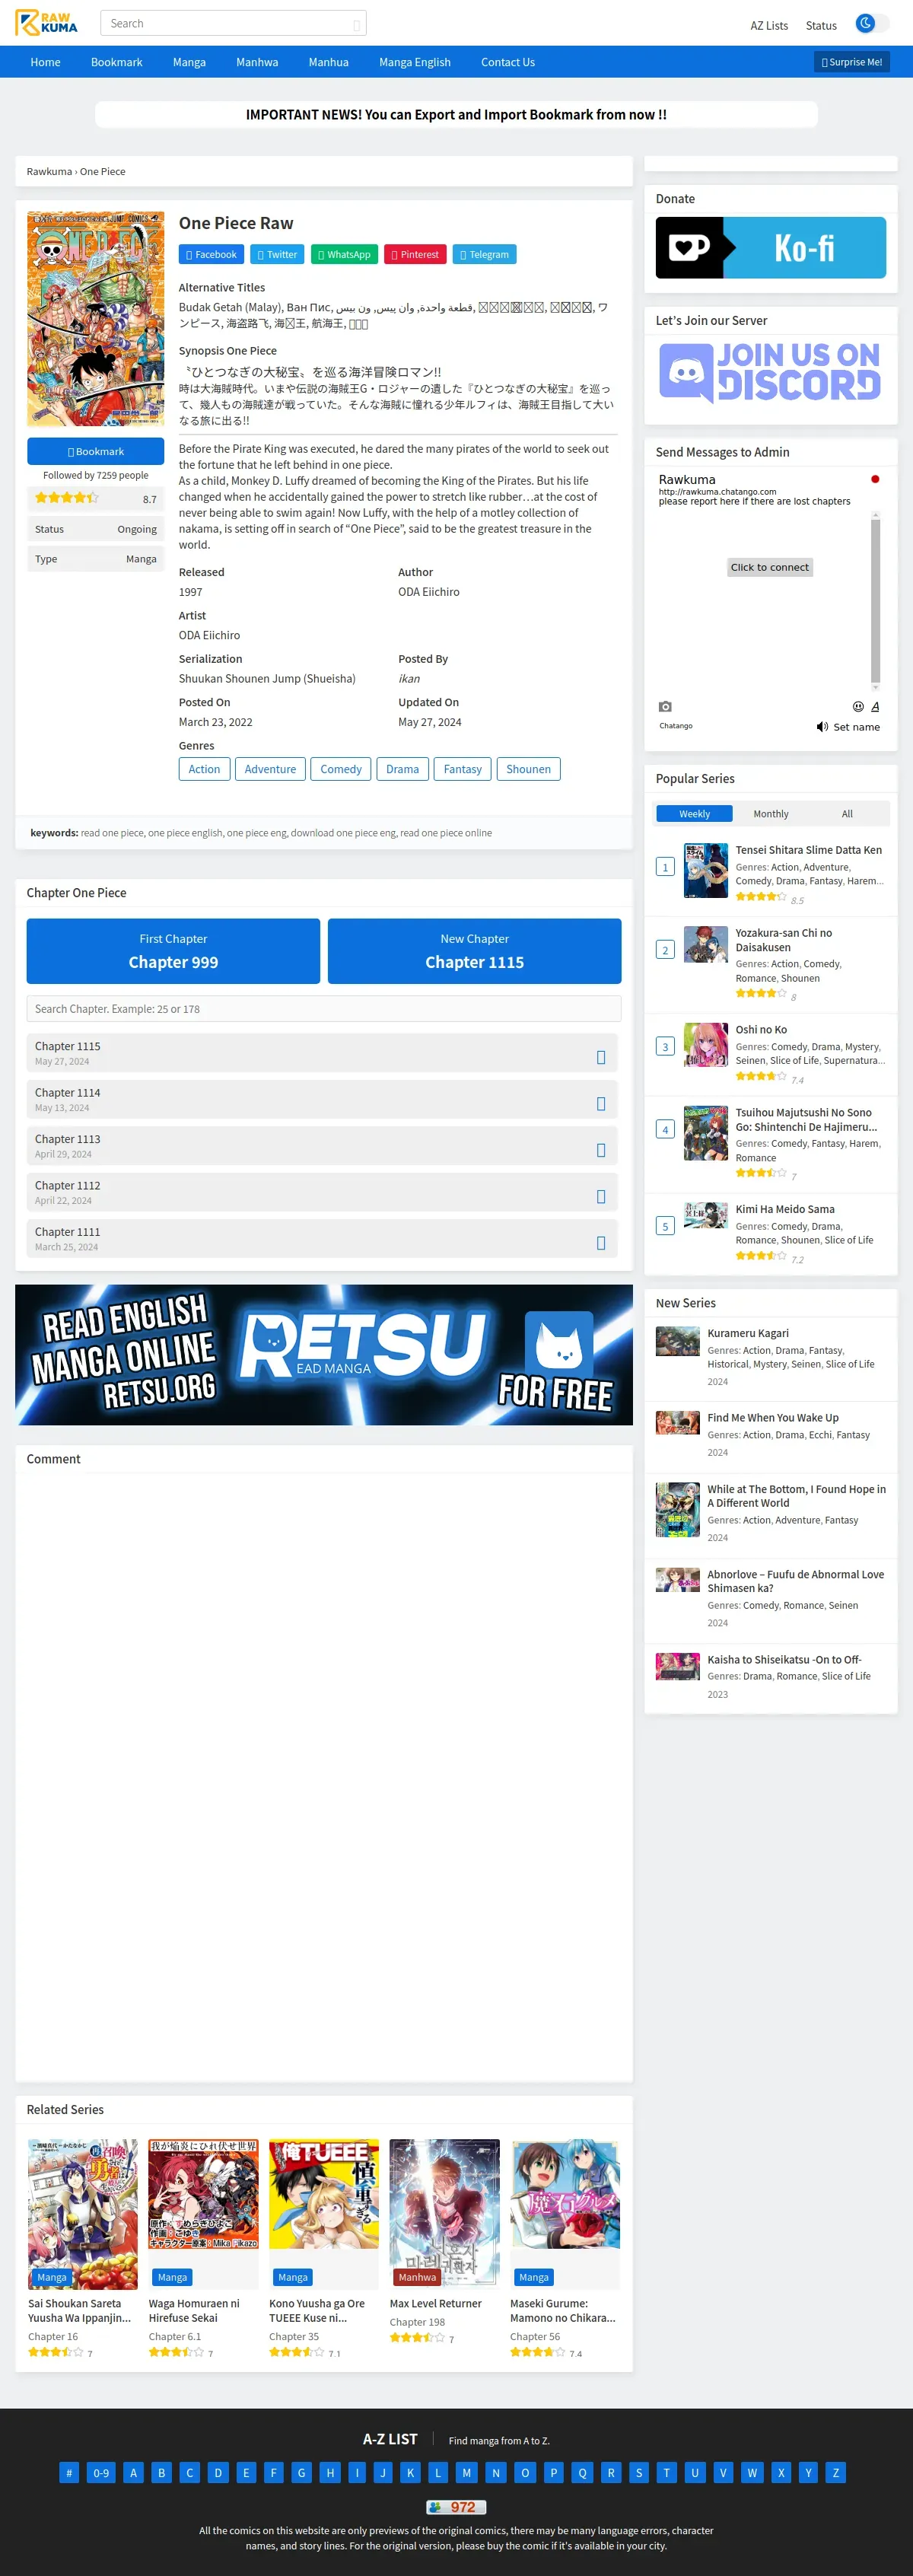This screenshot has width=913, height=2576.
Task: Open the Chatango emoji smiley icon
Action: click(857, 706)
